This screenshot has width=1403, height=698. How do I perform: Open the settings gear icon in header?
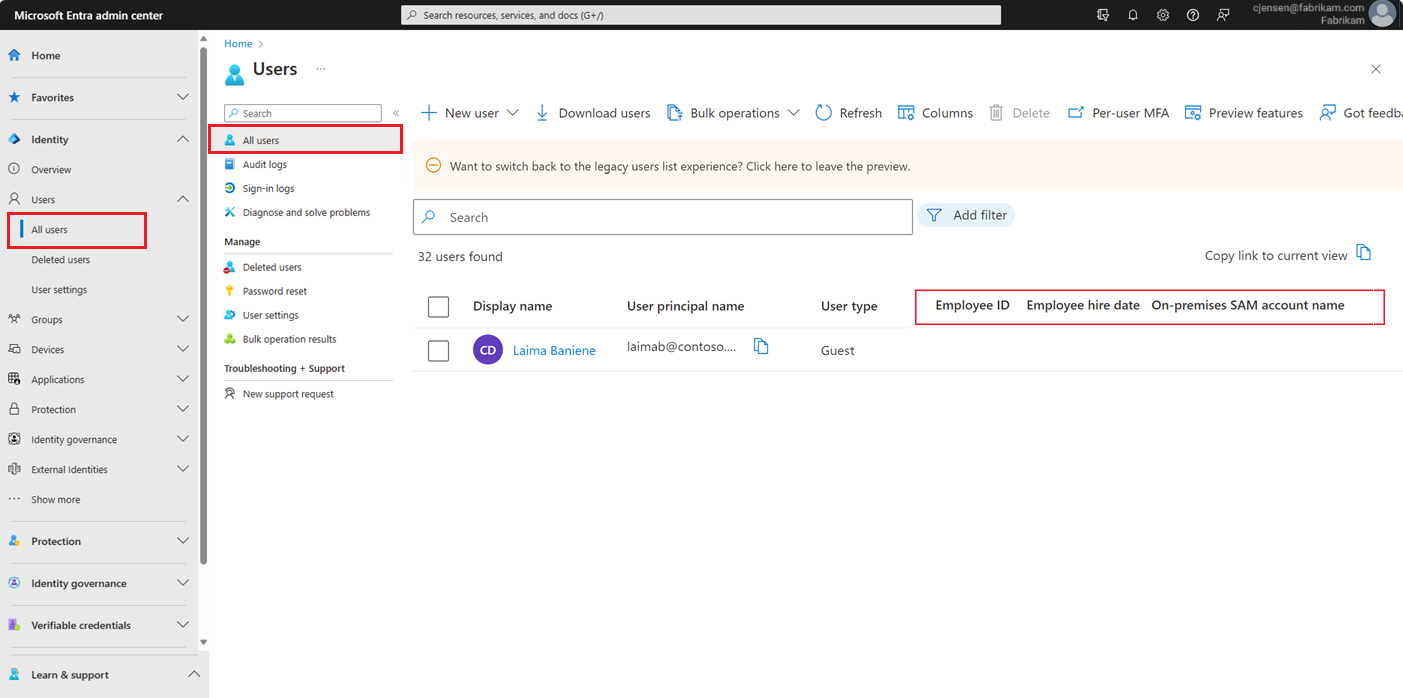1163,15
